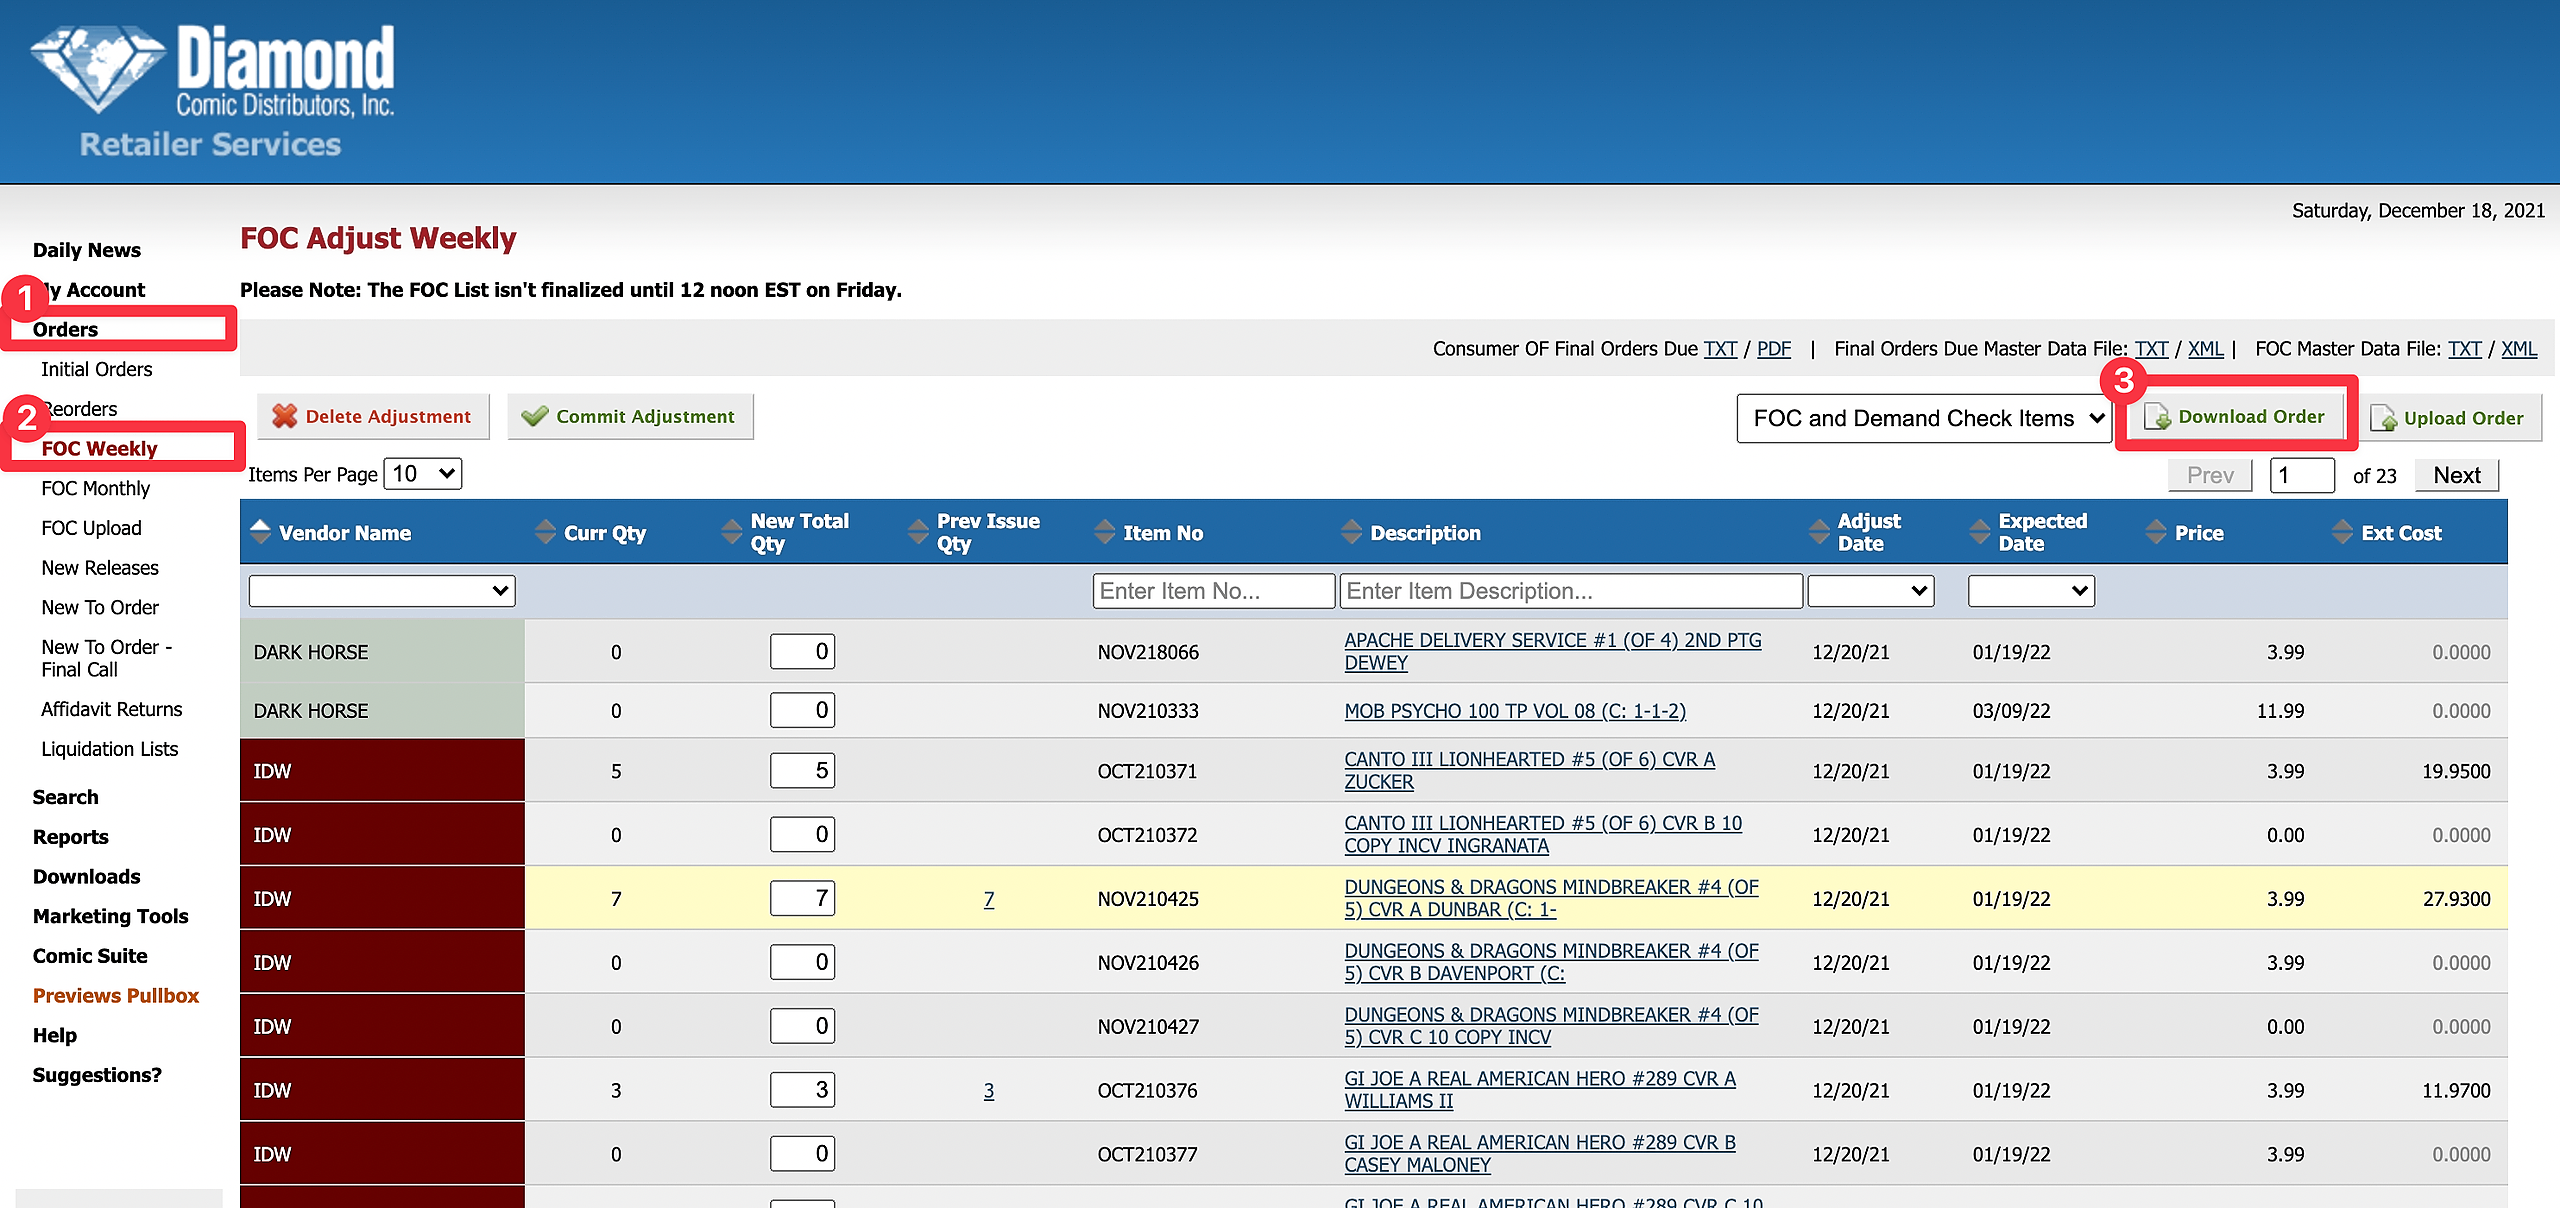Open New To Order in sidebar
Viewport: 2560px width, 1208px height.
pyautogui.click(x=100, y=607)
